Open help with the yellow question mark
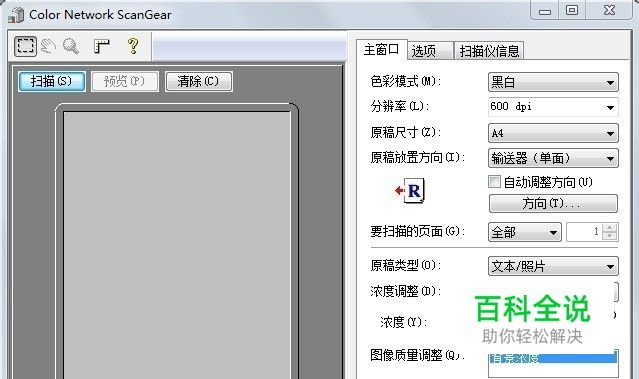Screen dimensions: 639x379 [133, 46]
